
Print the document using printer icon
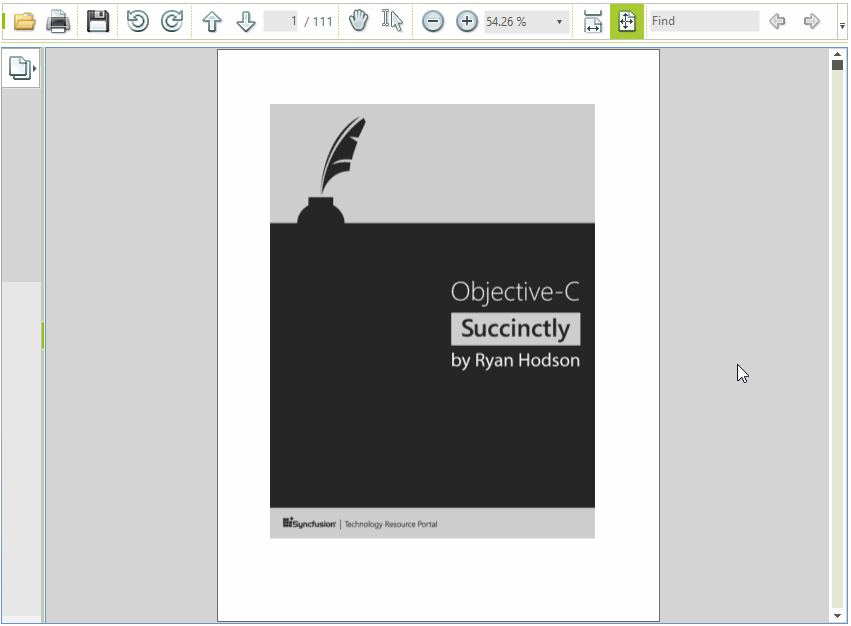click(58, 22)
